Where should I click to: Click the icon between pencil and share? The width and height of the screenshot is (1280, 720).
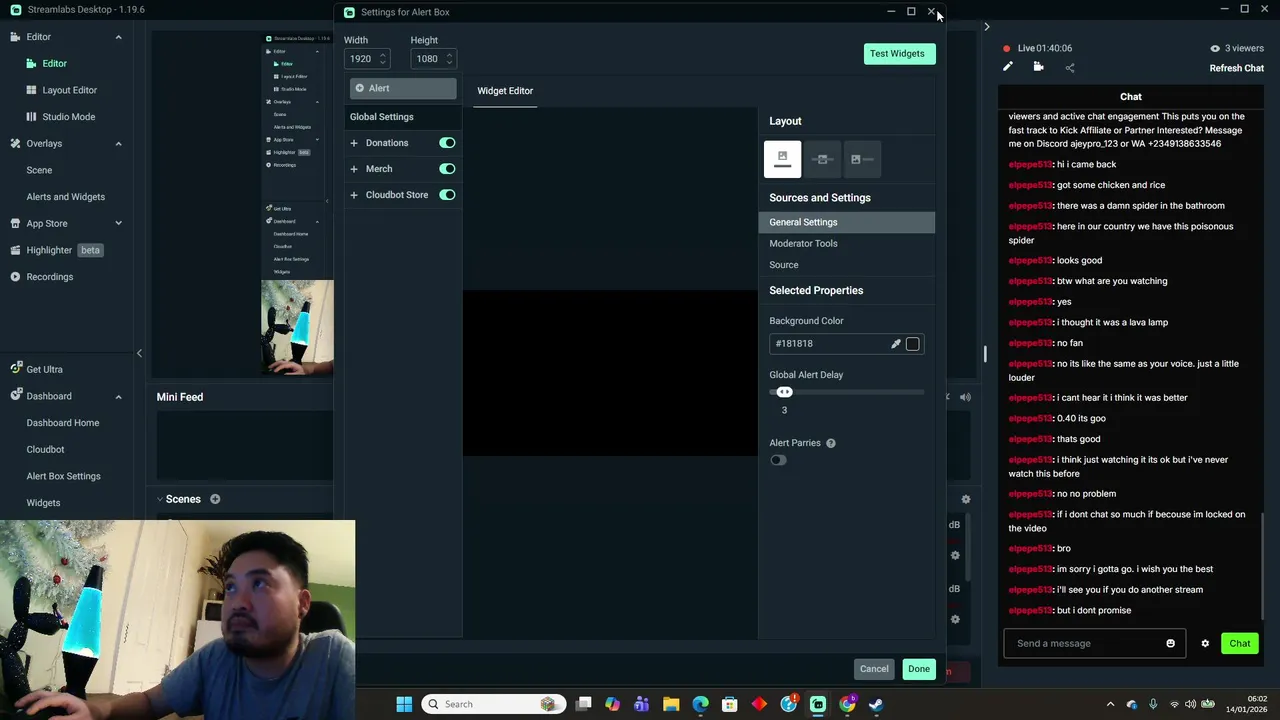pyautogui.click(x=1038, y=67)
